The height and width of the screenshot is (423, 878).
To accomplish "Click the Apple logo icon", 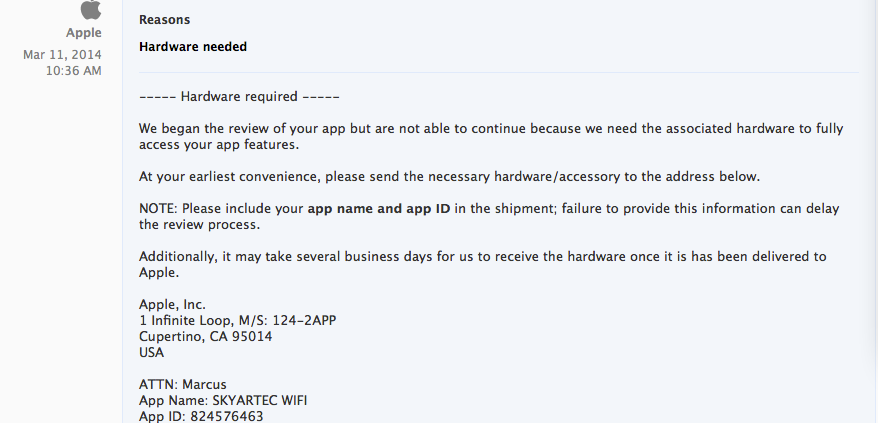I will 91,10.
